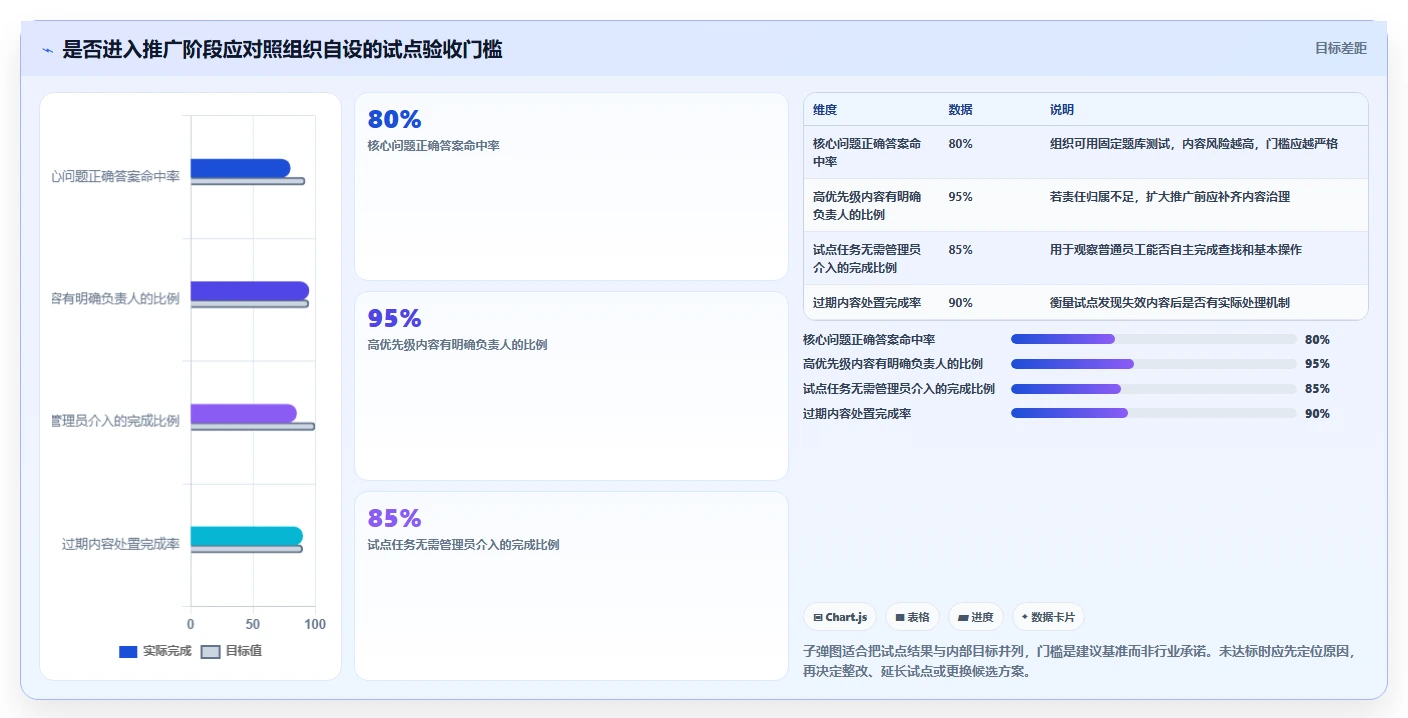Click the 80% value beside the first progress bar

pos(1317,340)
